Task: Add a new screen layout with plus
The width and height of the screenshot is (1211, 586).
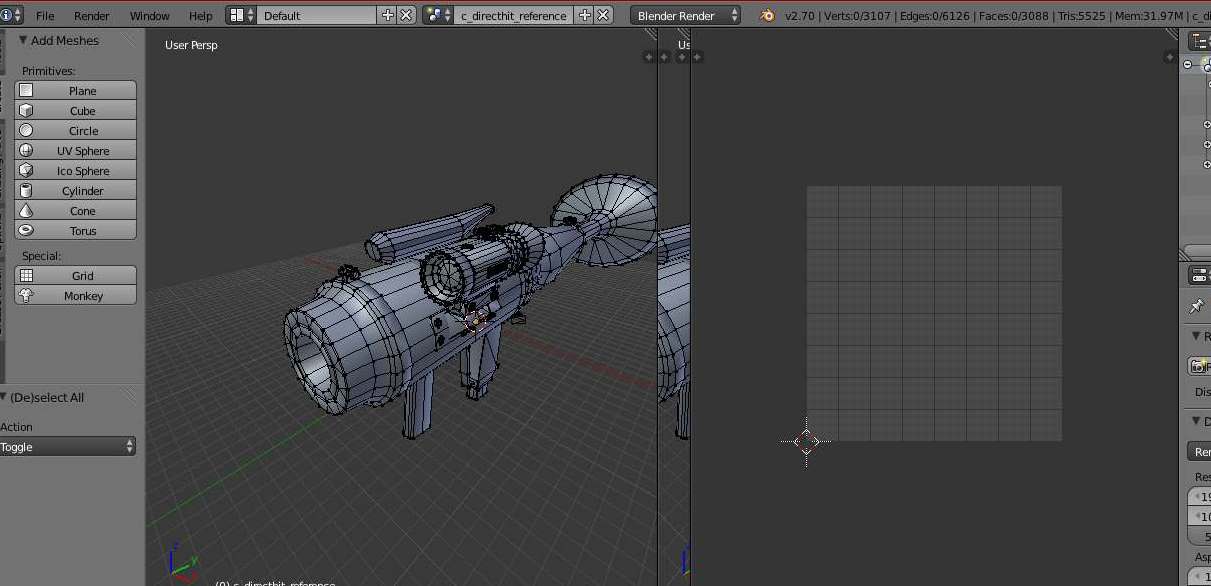Action: coord(388,15)
